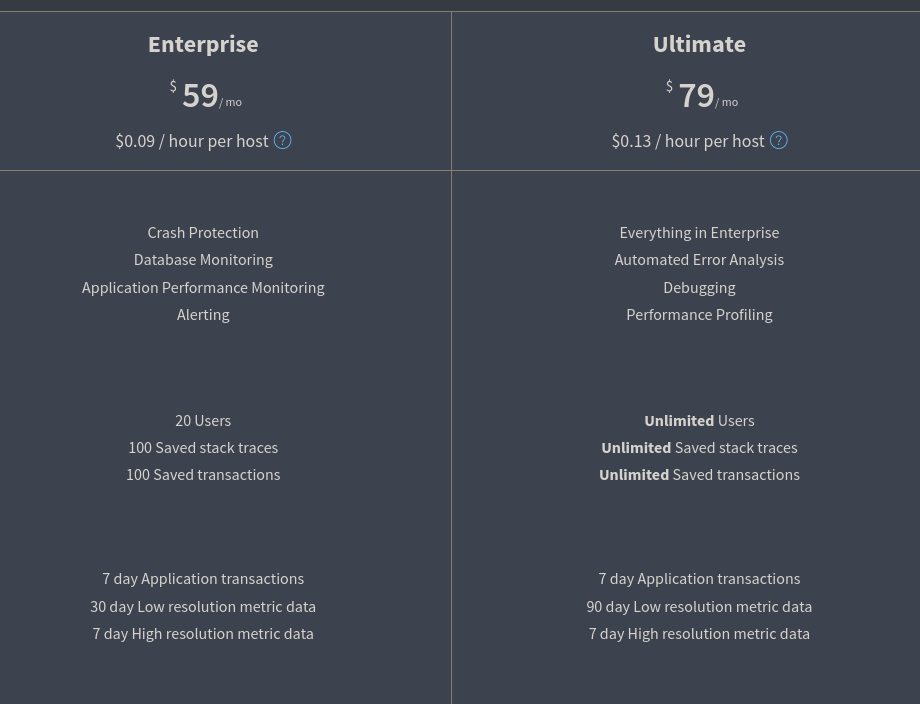The image size is (920, 704).
Task: Select the Ultimate plan heading
Action: 699,45
